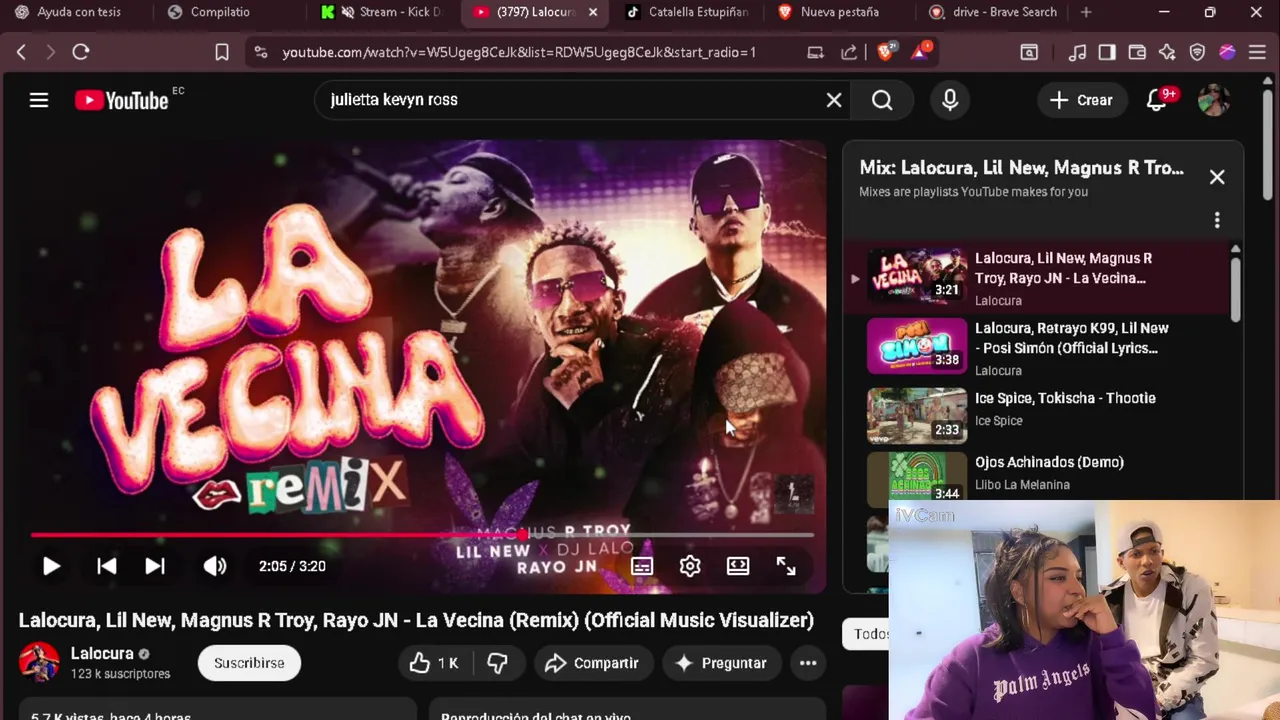Click the Todos filter chip
This screenshot has width=1280, height=720.
click(868, 634)
